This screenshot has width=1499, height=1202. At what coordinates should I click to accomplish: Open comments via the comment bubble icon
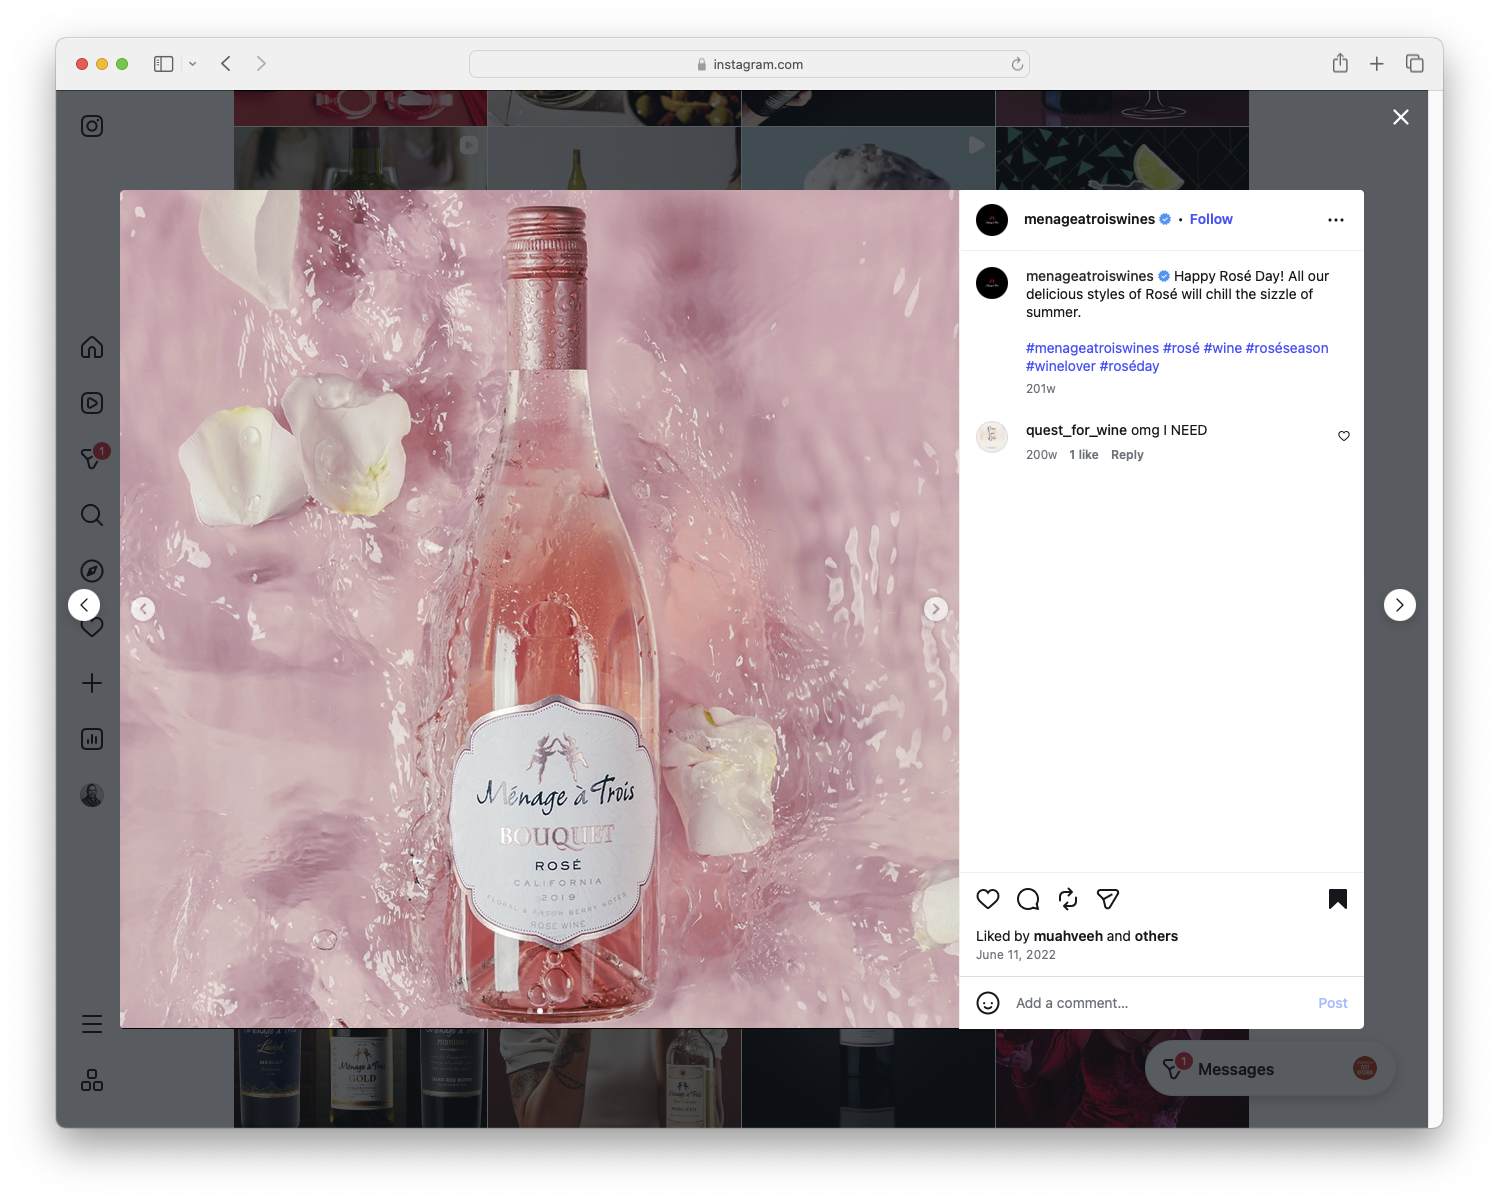pyautogui.click(x=1027, y=899)
